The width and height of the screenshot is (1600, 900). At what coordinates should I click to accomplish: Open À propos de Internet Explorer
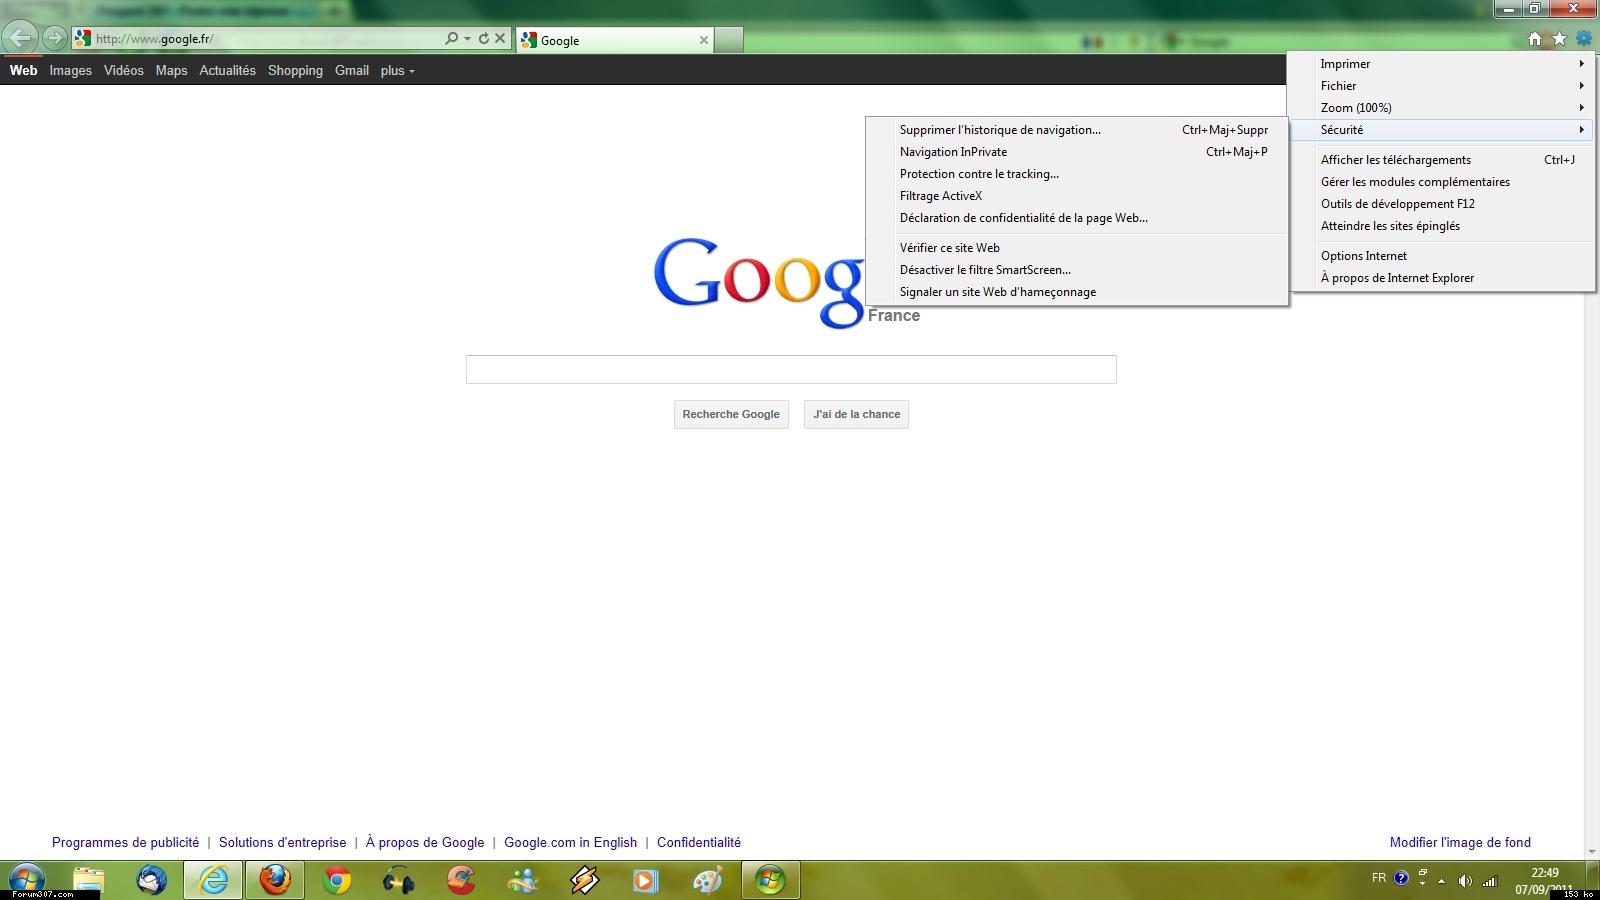pyautogui.click(x=1442, y=278)
